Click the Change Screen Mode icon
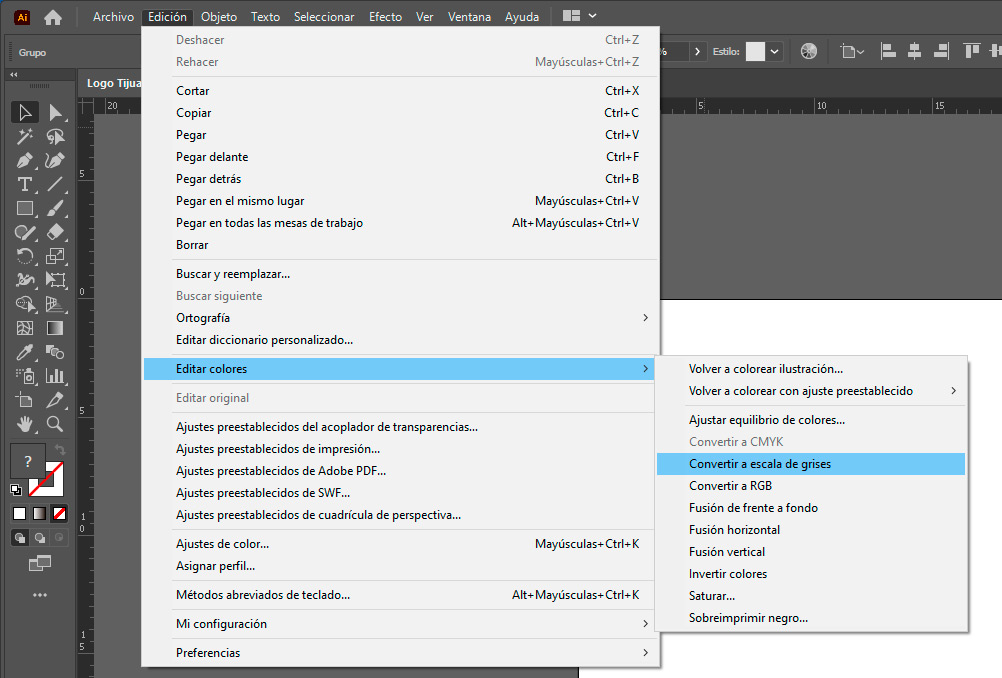1002x678 pixels. tap(40, 564)
